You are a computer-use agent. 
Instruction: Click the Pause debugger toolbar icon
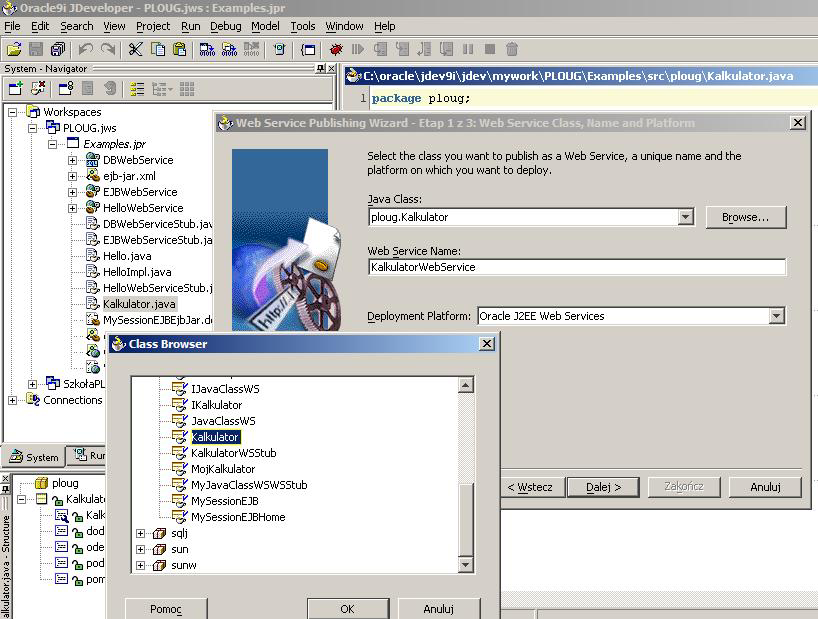pyautogui.click(x=468, y=49)
